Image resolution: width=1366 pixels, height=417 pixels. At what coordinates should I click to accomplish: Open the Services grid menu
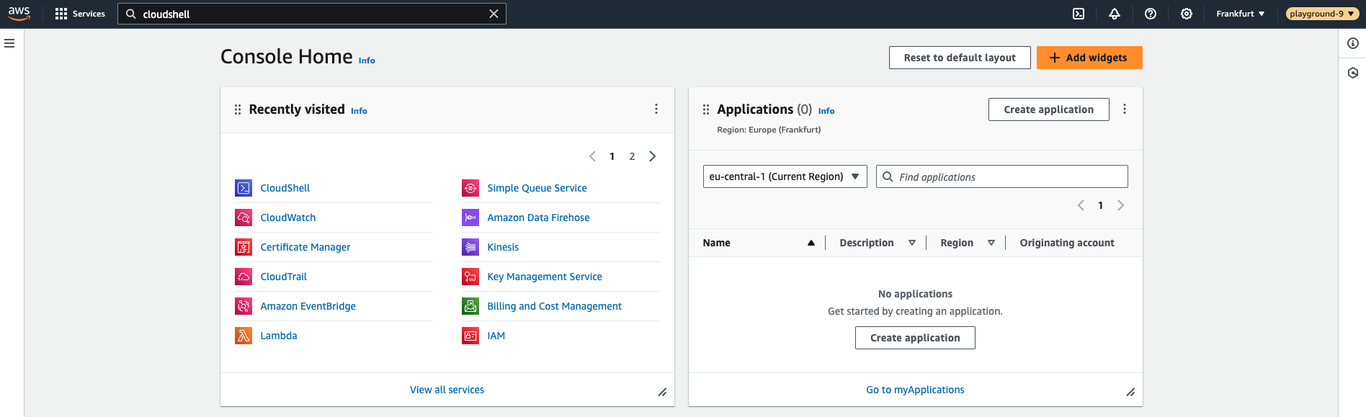[80, 14]
